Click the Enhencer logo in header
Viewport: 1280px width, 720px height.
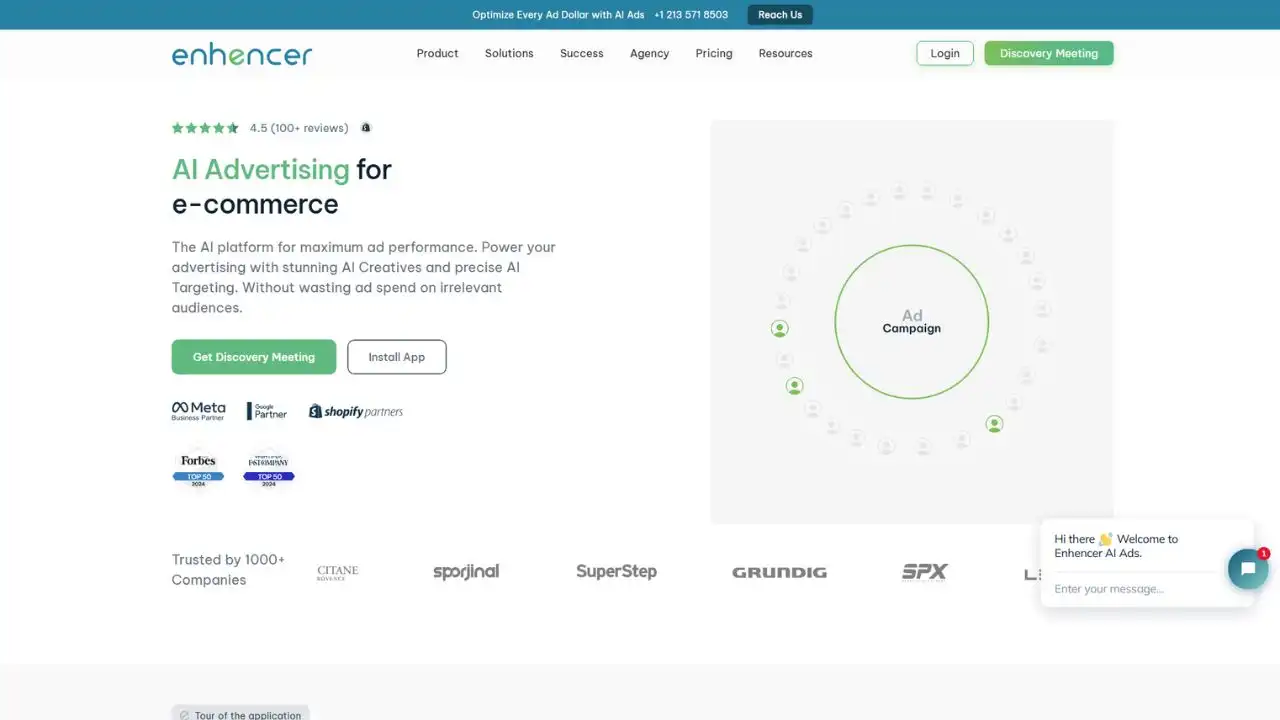pos(242,54)
